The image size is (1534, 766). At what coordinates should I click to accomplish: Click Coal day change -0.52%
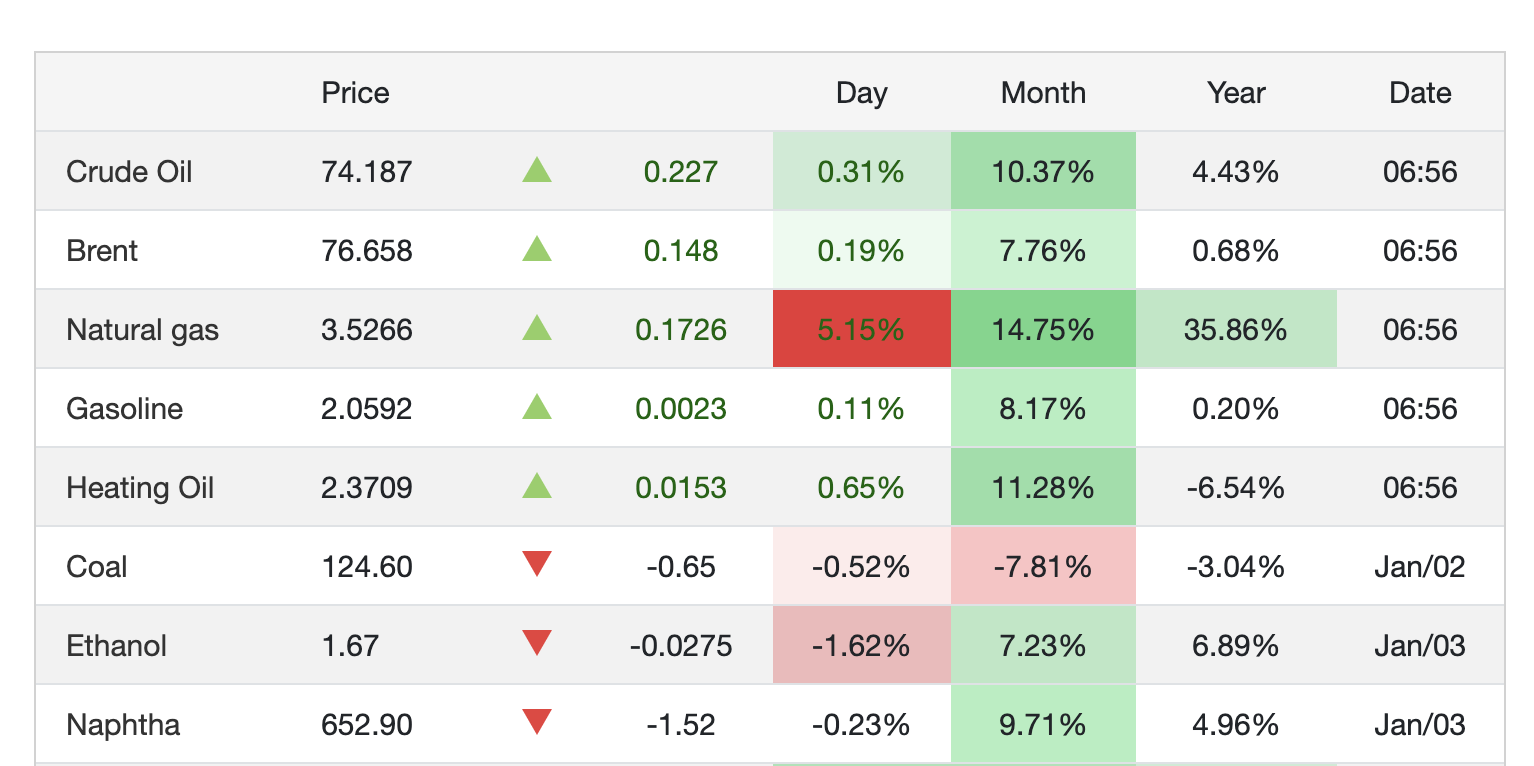click(861, 567)
